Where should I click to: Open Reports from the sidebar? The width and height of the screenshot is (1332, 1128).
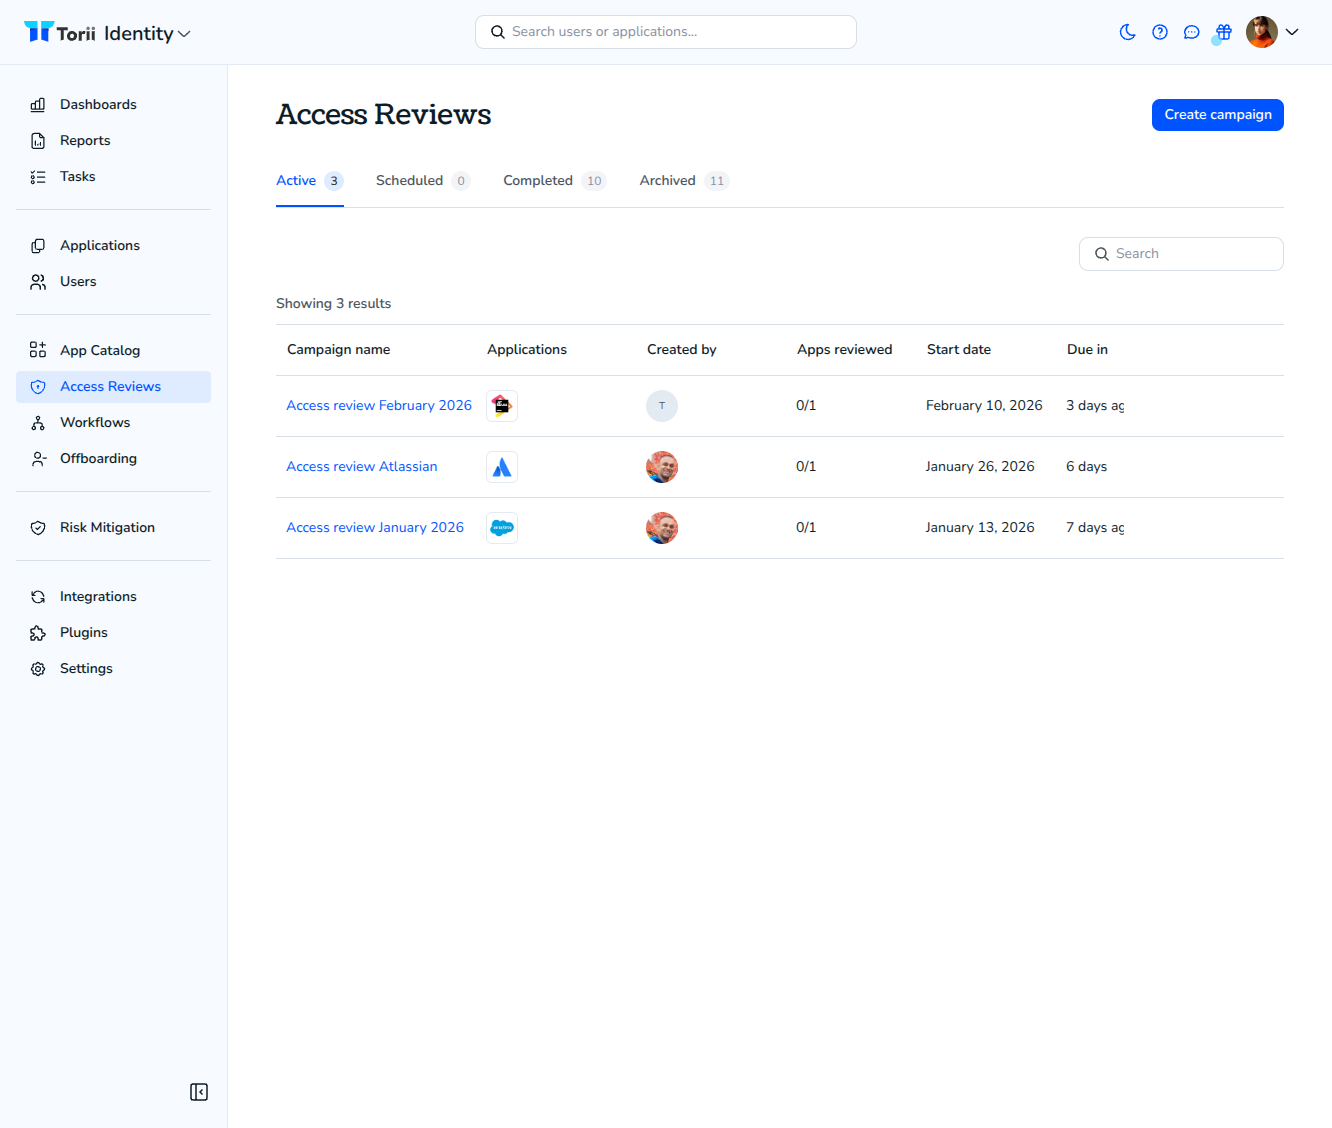113,140
